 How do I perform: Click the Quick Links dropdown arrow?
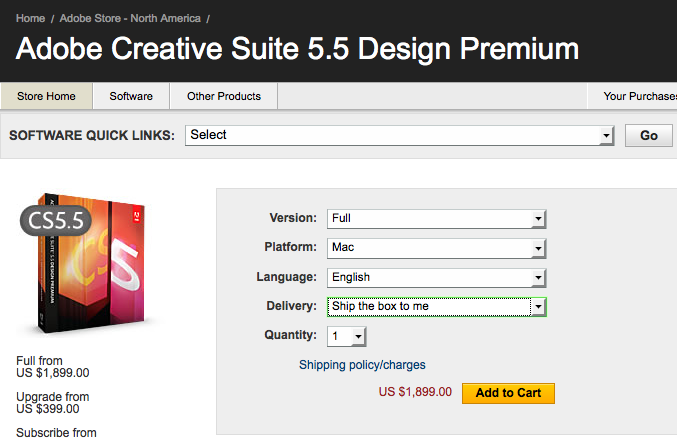pos(606,136)
